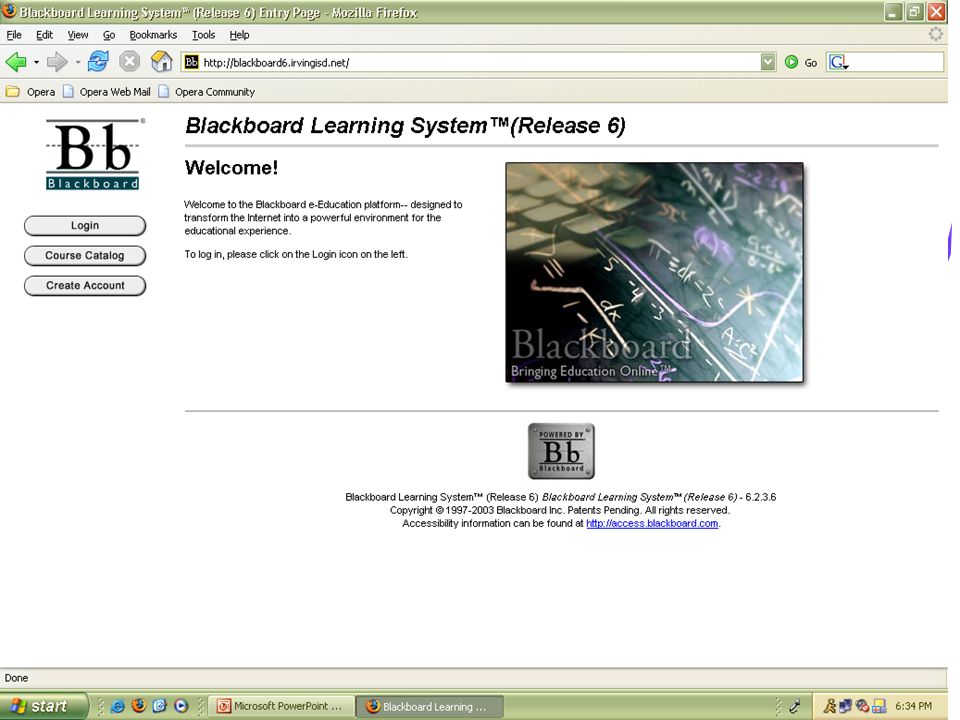Open the View menu
The image size is (960, 720).
click(x=78, y=35)
